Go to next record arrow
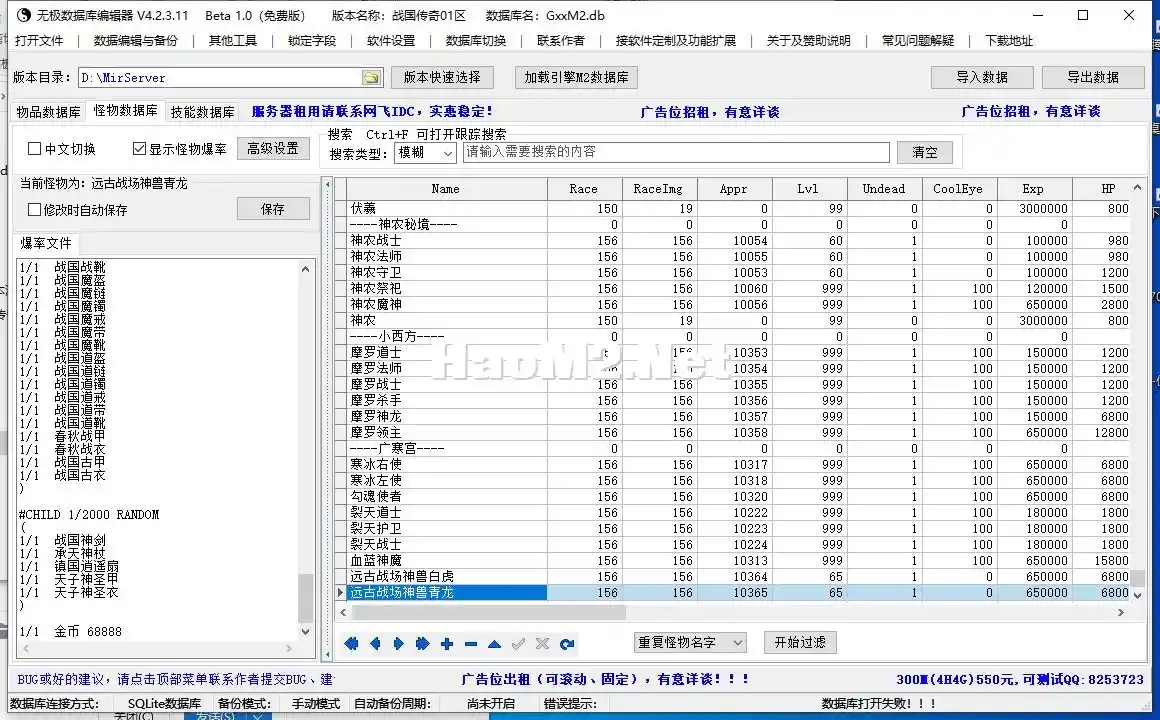The image size is (1160, 720). (x=399, y=644)
